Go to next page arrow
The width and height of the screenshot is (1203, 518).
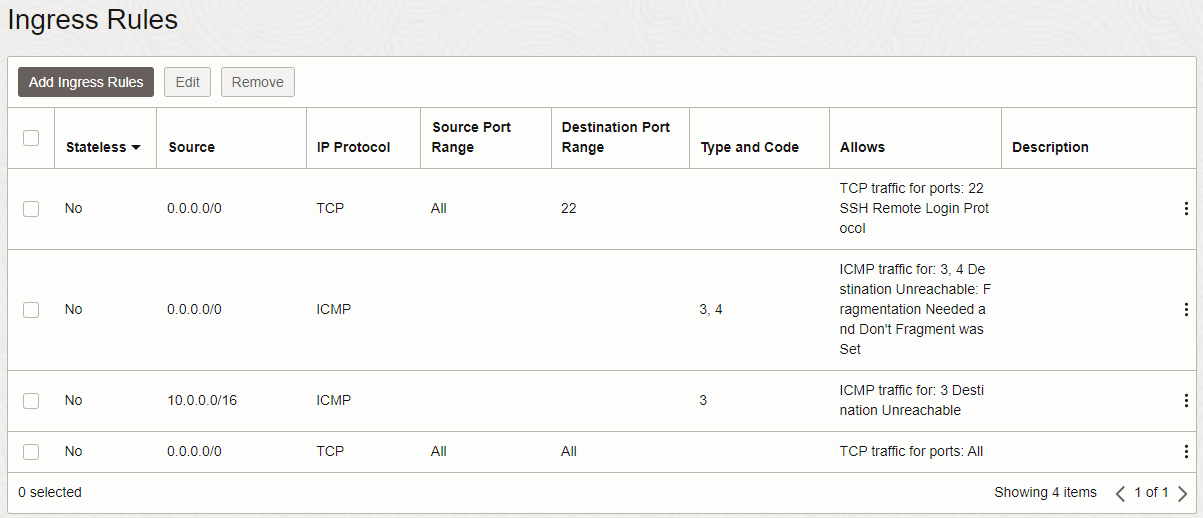click(1182, 493)
